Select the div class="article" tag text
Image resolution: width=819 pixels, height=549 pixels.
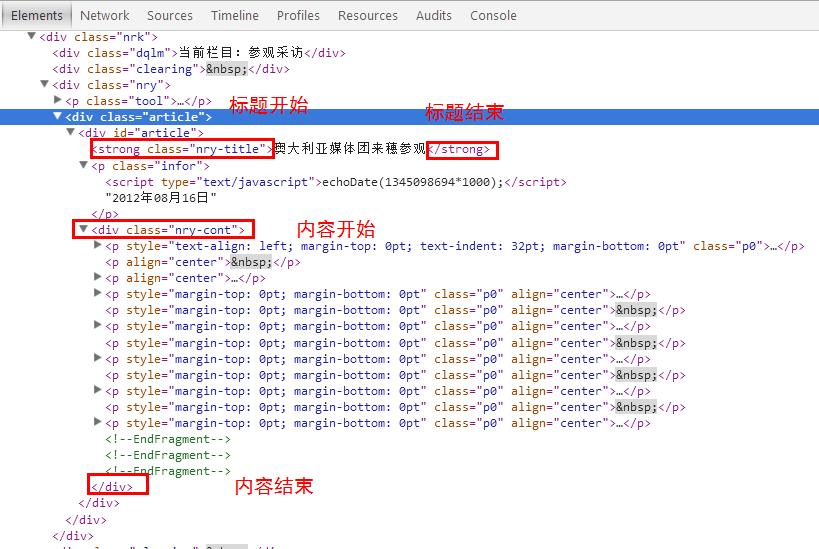coord(138,116)
